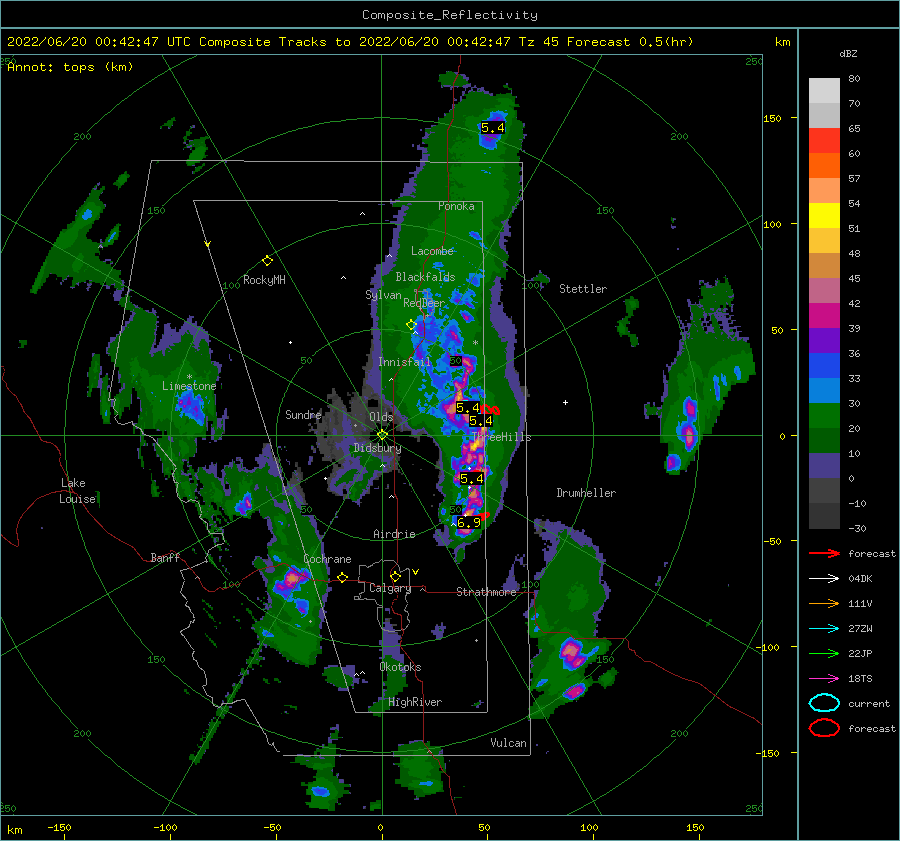Viewport: 900px width, 841px height.
Task: Click the yellow diamond marker above Calgary label
Action: click(395, 576)
